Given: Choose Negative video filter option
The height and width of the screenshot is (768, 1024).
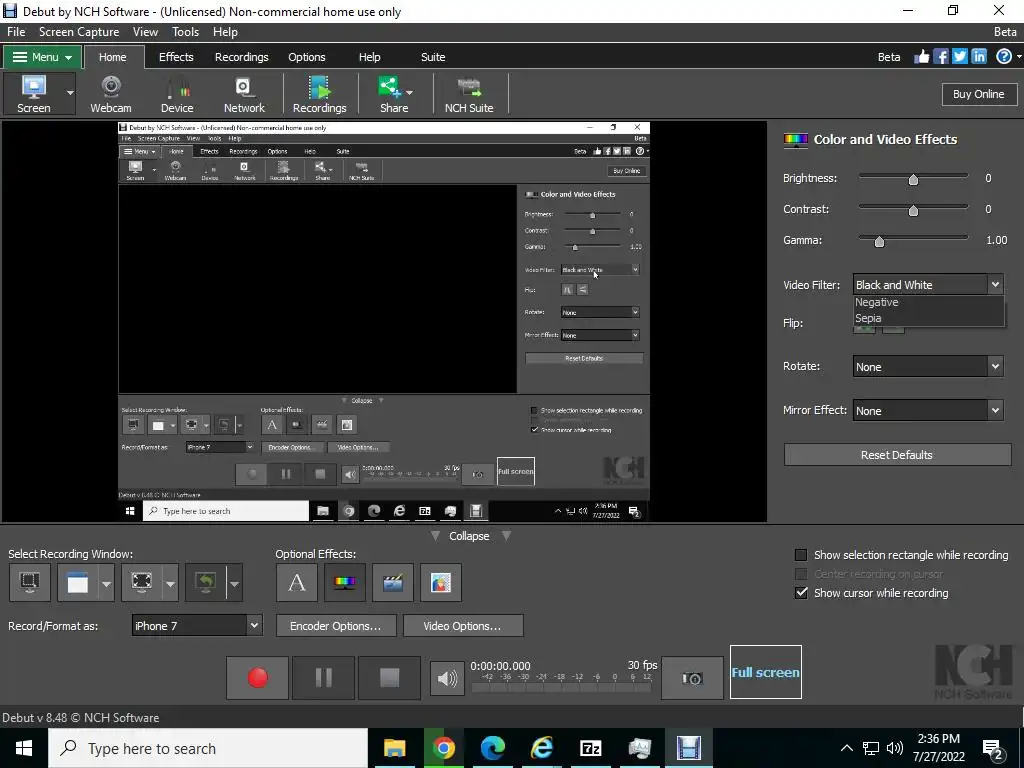Looking at the screenshot, I should tap(928, 302).
